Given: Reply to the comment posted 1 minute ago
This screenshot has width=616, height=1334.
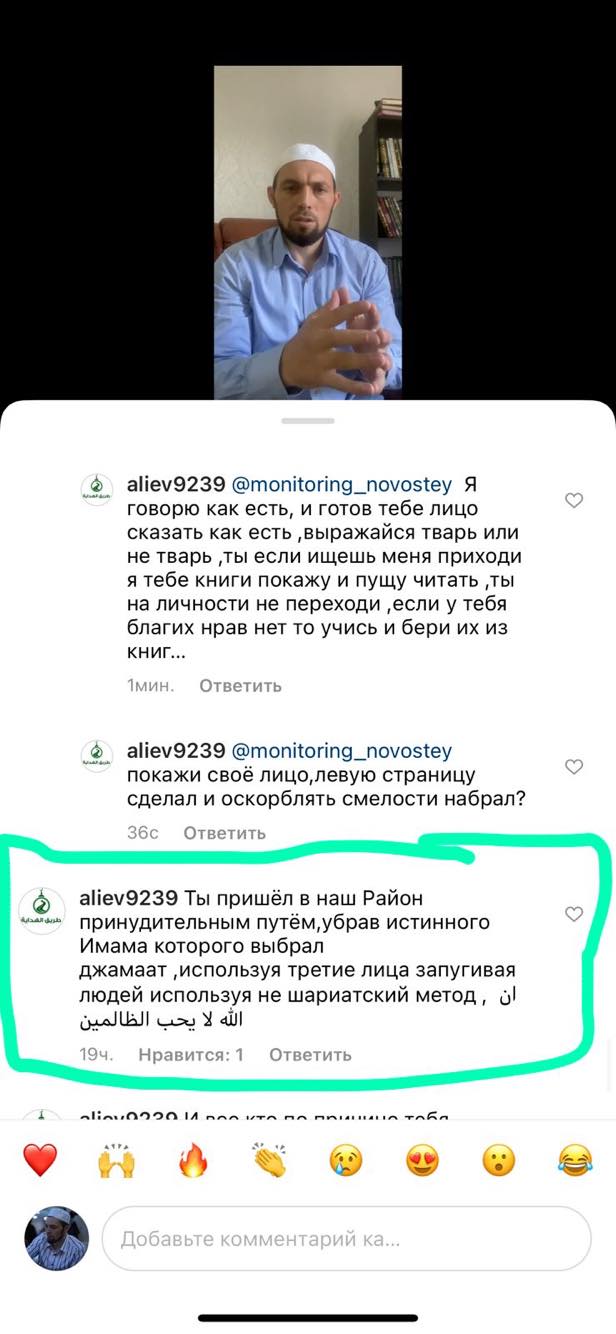Looking at the screenshot, I should (240, 686).
